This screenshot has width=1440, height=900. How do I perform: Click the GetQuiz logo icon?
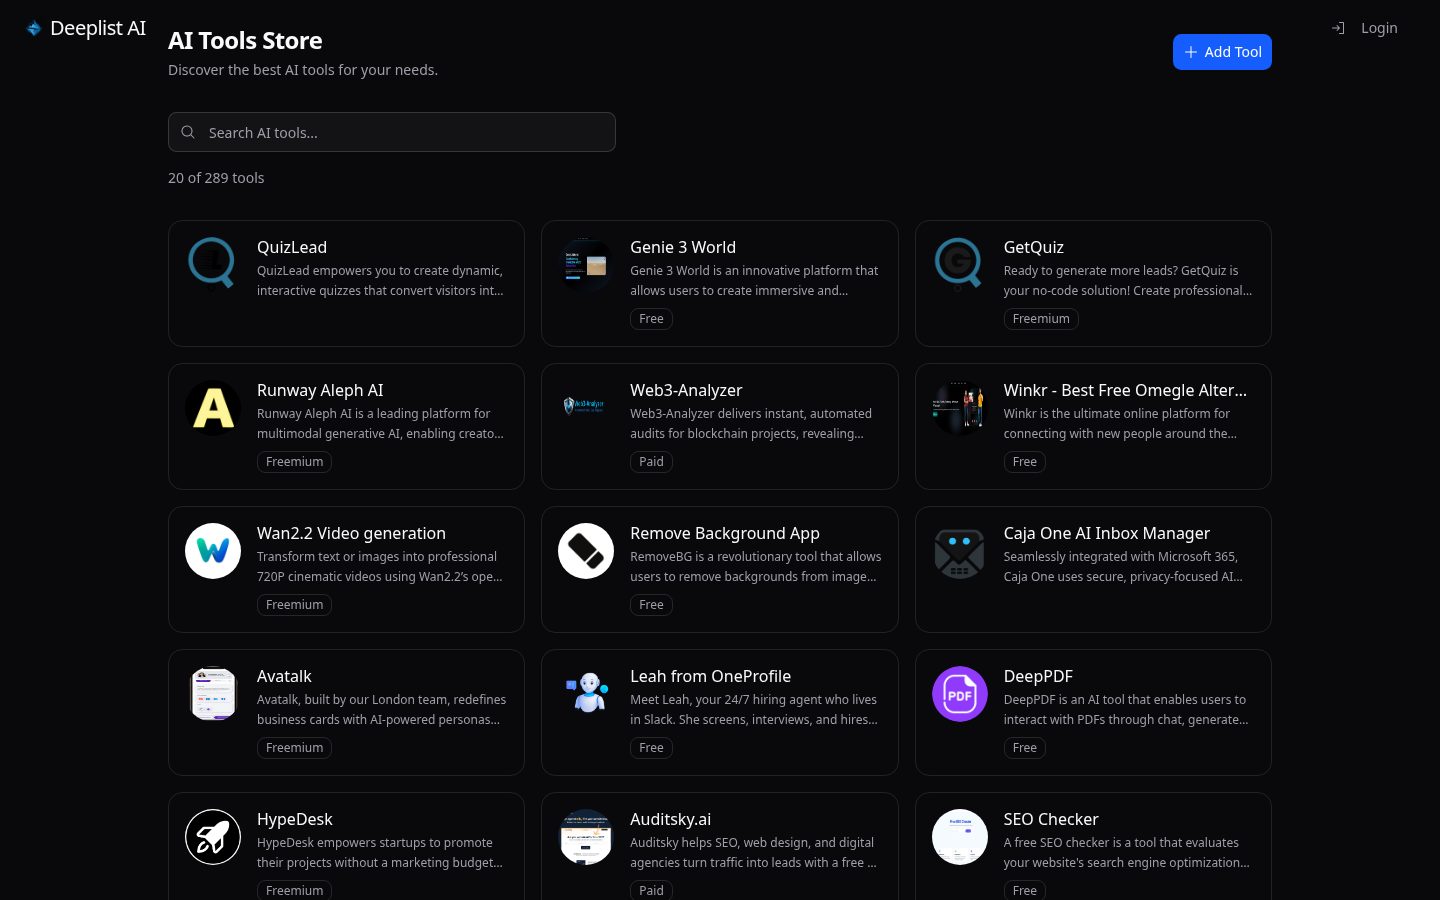pyautogui.click(x=960, y=265)
